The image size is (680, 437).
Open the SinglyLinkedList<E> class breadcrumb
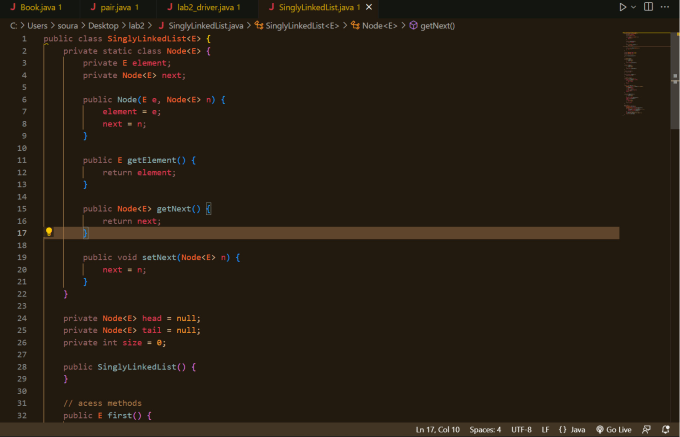(x=302, y=26)
